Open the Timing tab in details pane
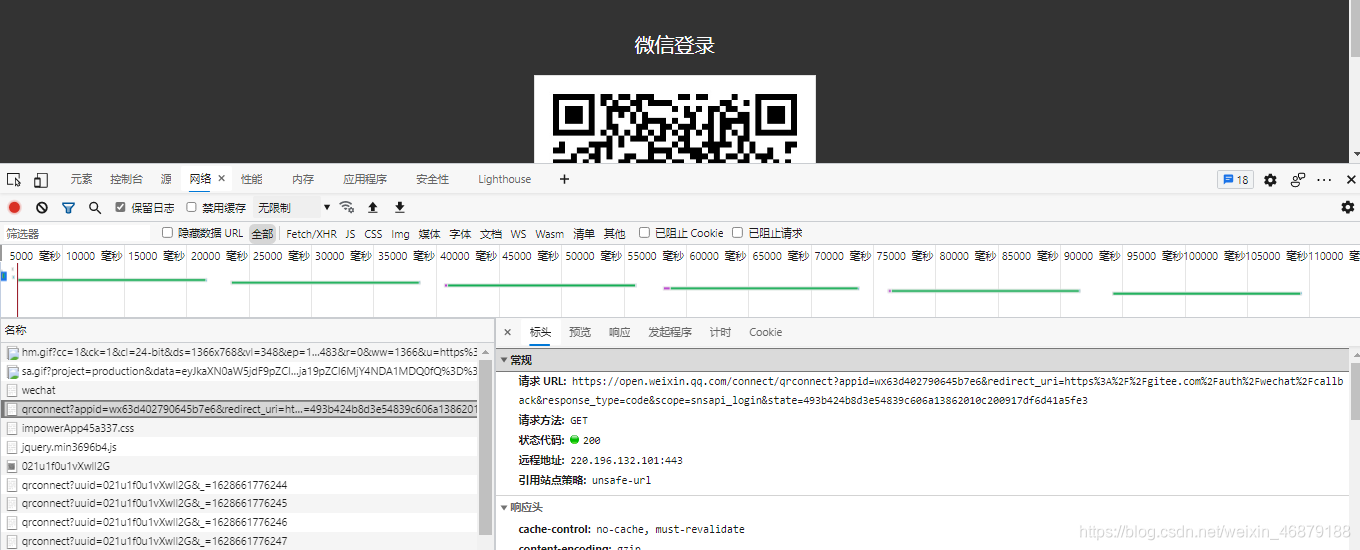Screen dimensions: 1360x550 (720, 332)
